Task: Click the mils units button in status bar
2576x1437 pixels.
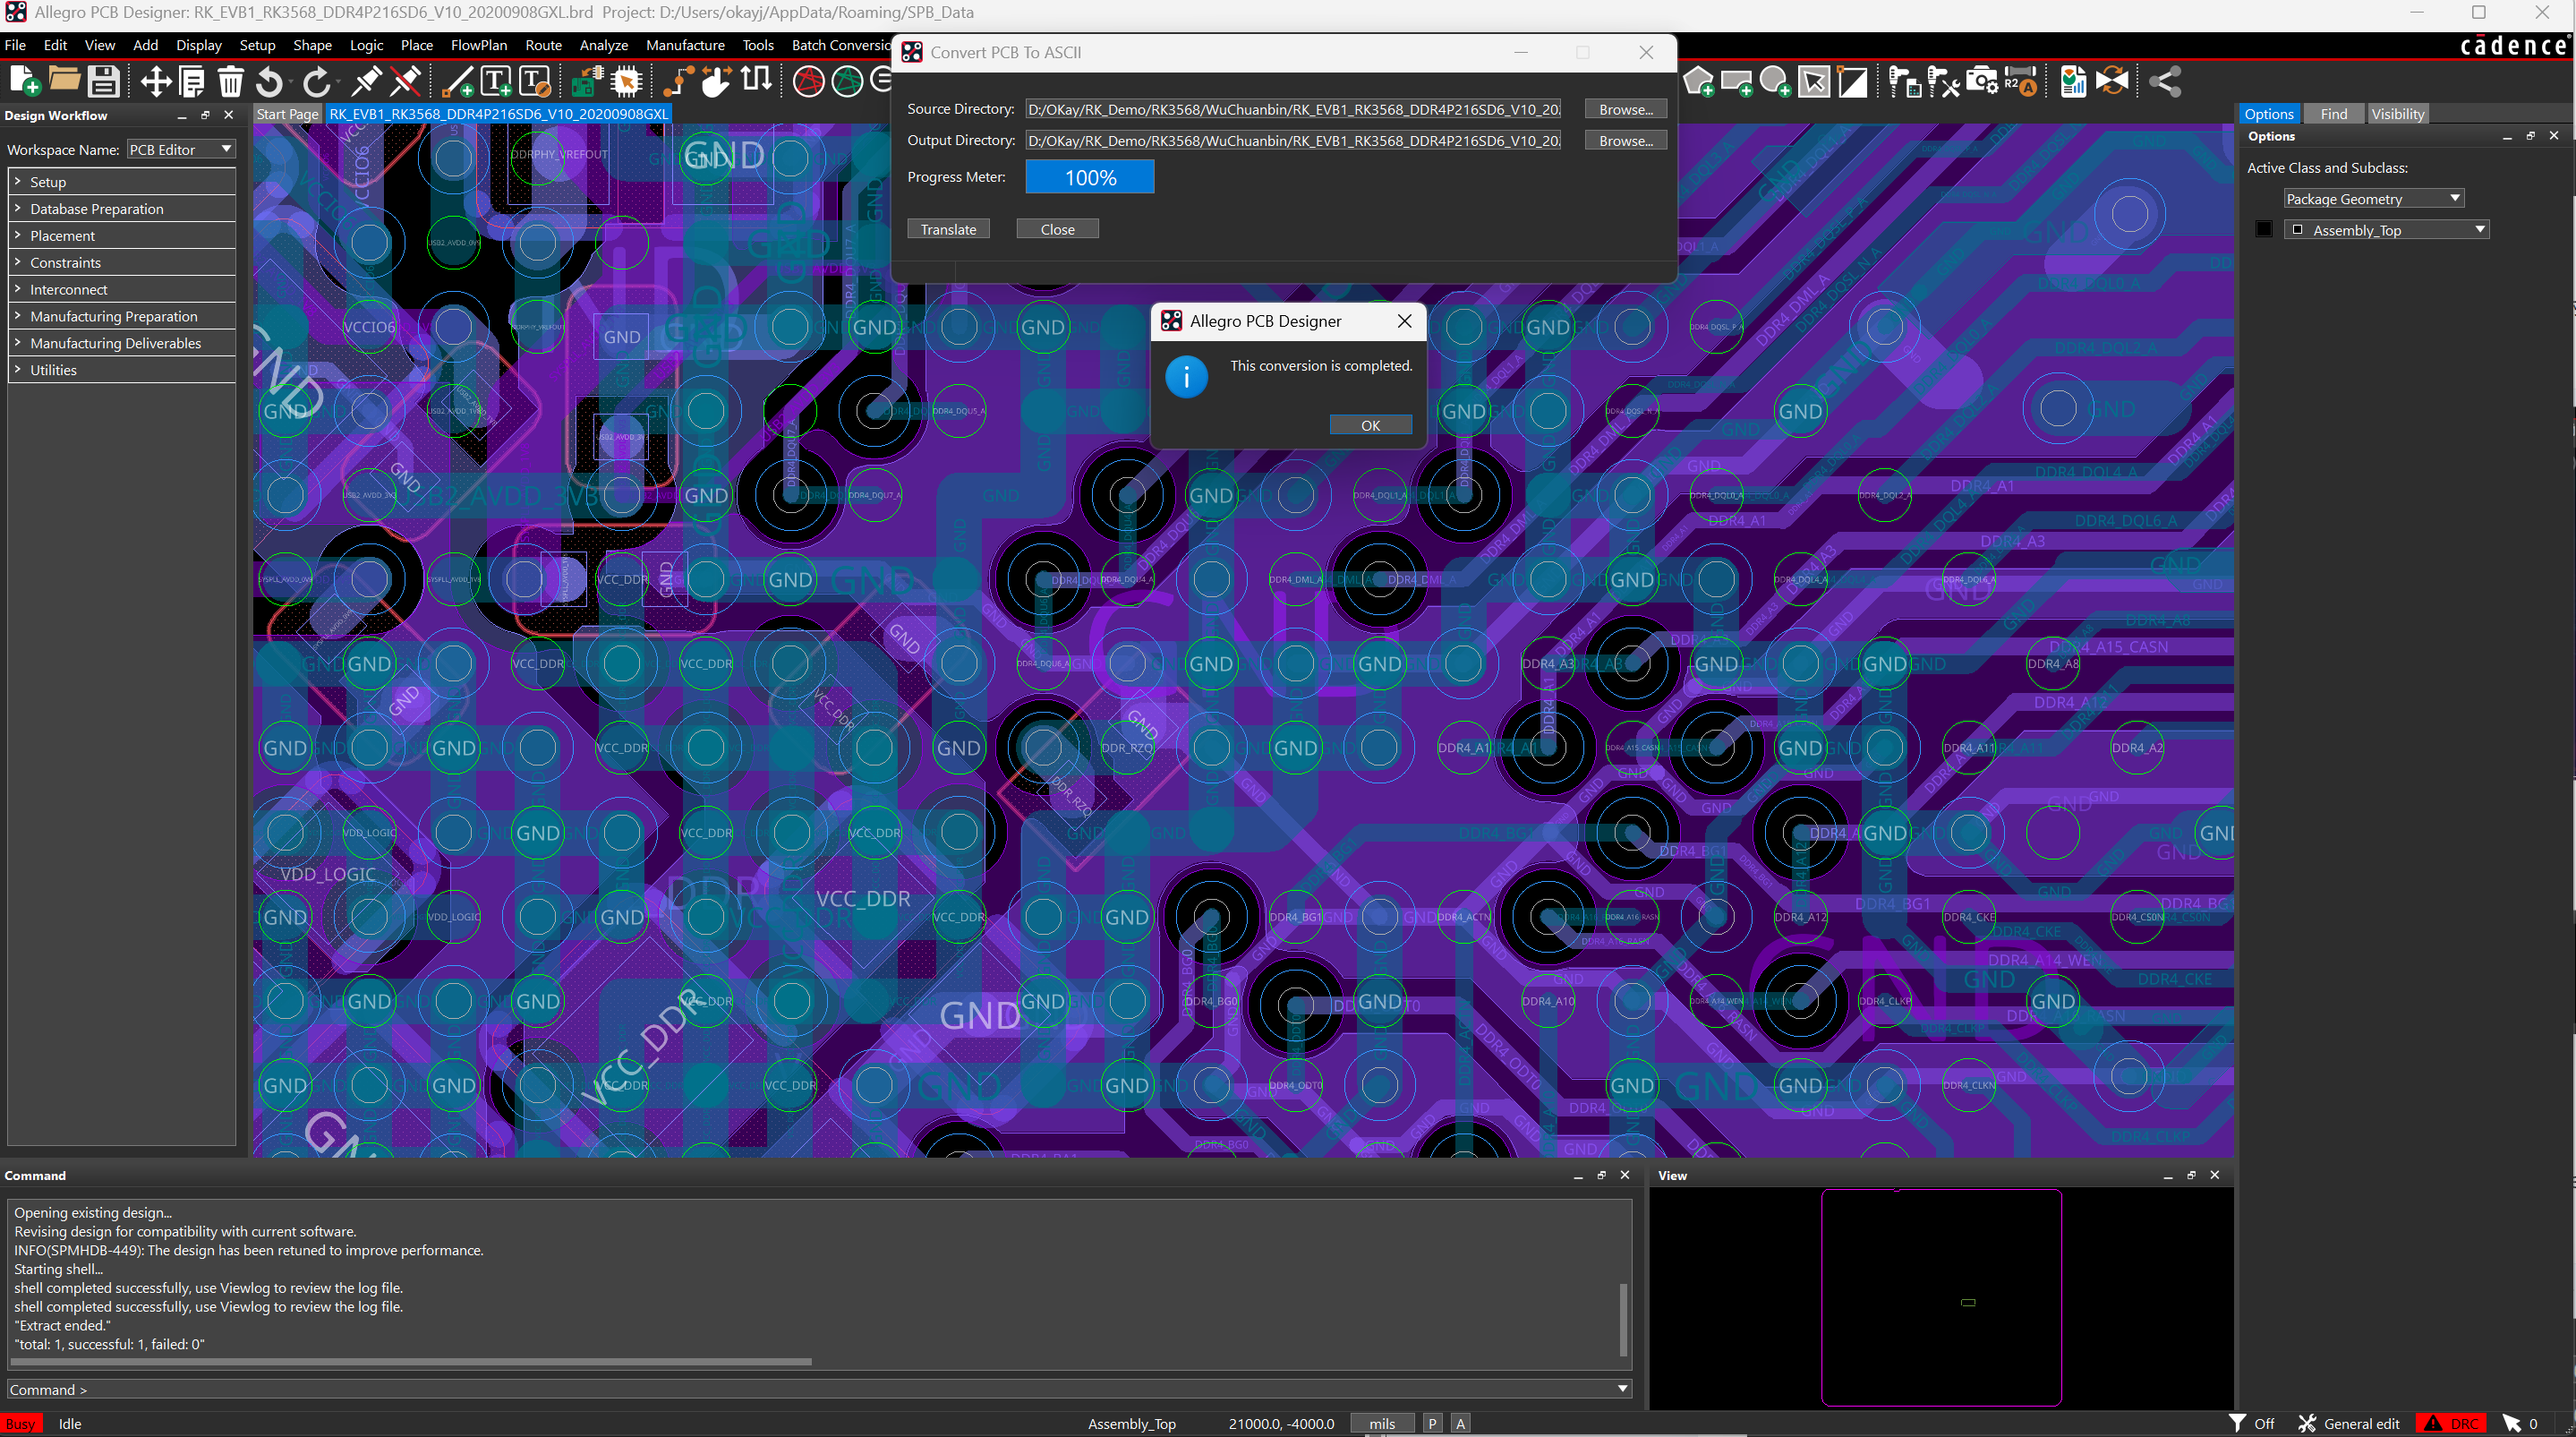Action: [x=1382, y=1423]
